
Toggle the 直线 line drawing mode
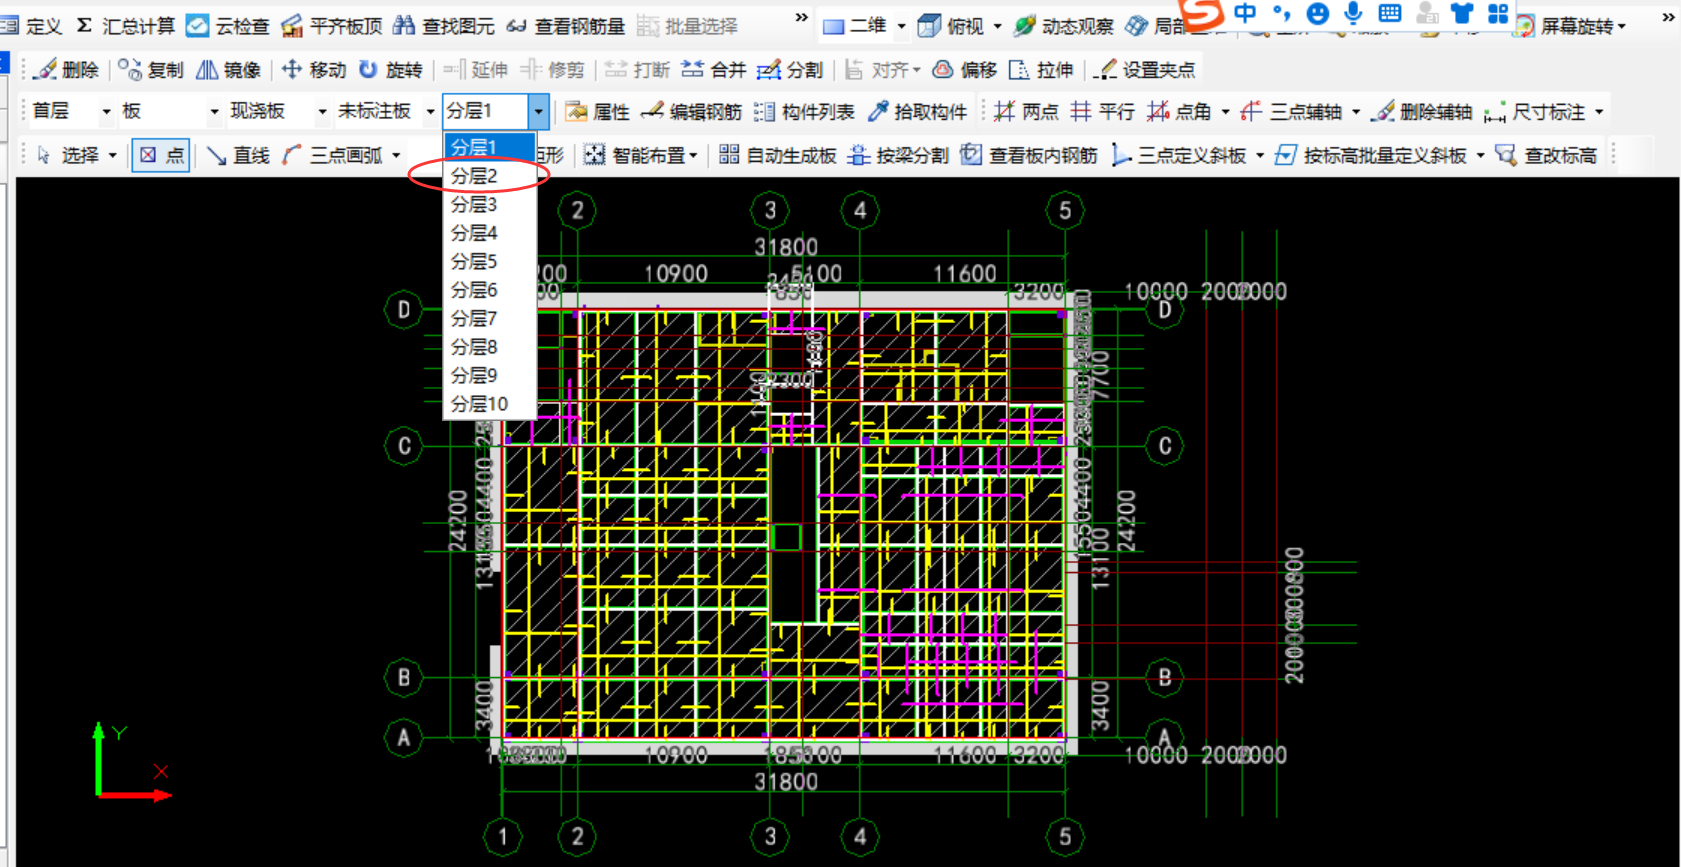coord(238,155)
